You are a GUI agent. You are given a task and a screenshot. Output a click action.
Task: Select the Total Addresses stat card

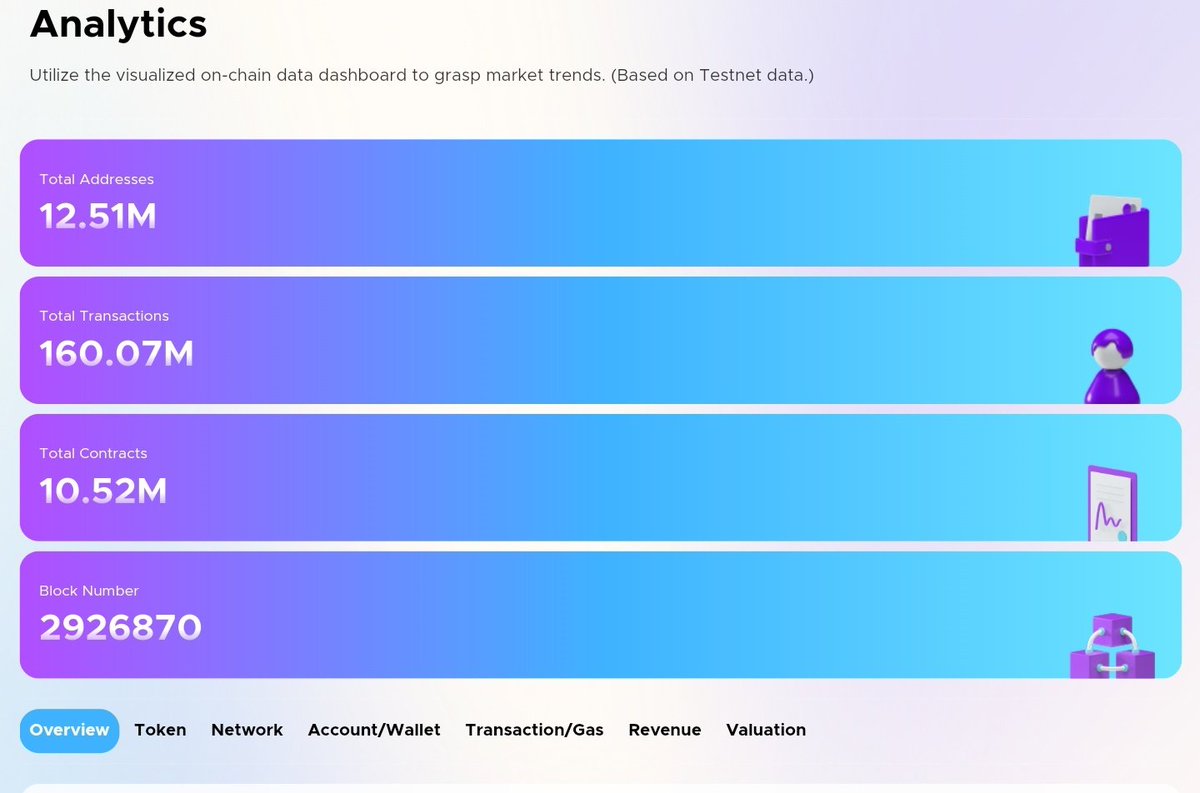click(600, 202)
